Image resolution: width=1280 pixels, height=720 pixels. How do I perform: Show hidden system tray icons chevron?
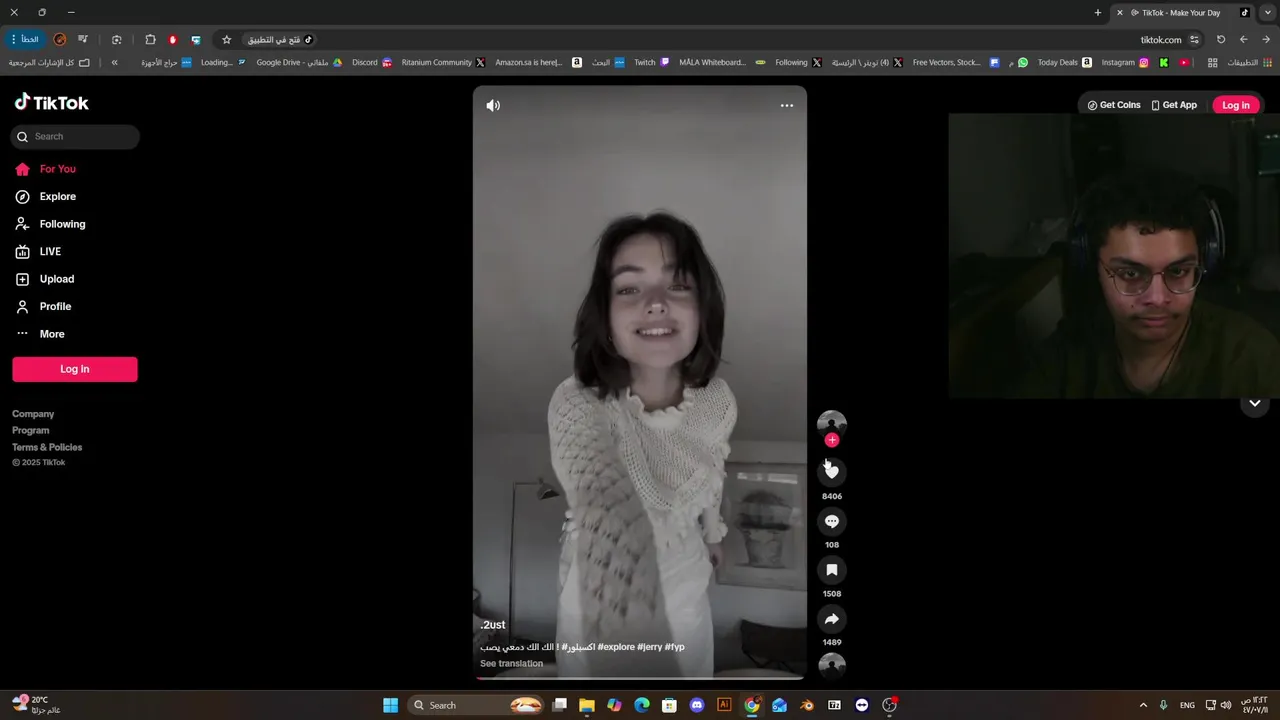point(1144,705)
